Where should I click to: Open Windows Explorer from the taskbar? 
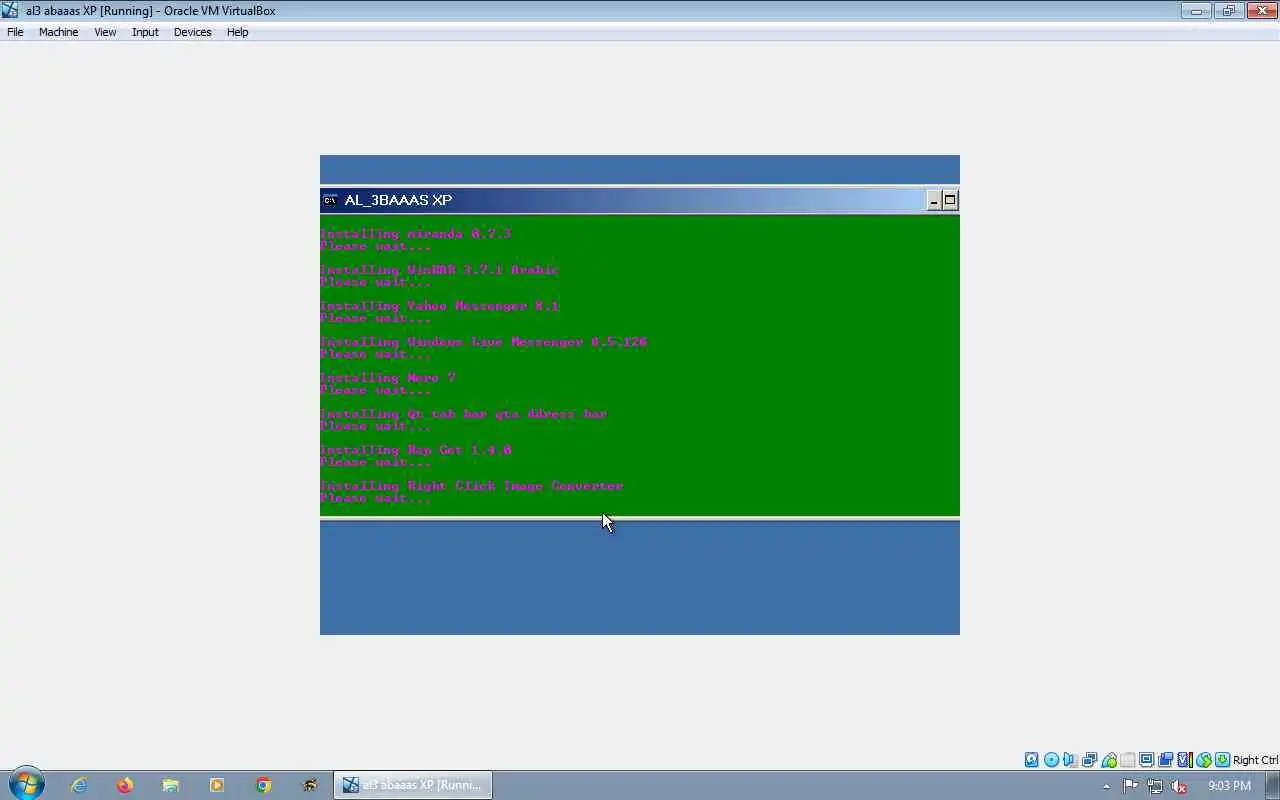coord(170,785)
